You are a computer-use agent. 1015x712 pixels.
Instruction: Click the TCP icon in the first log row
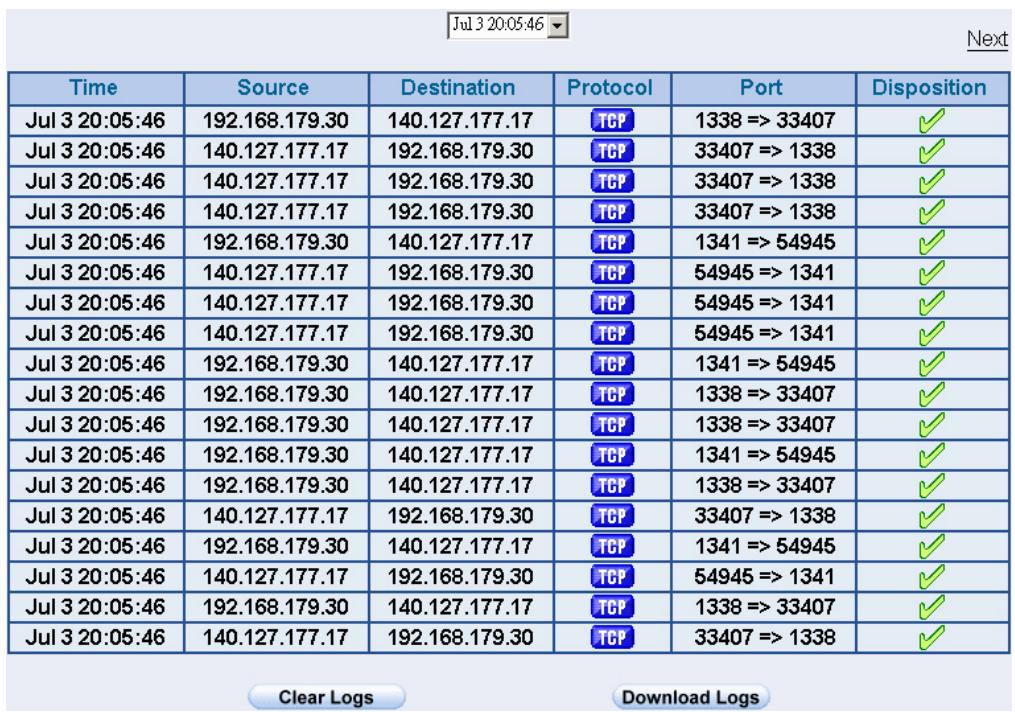coord(612,120)
